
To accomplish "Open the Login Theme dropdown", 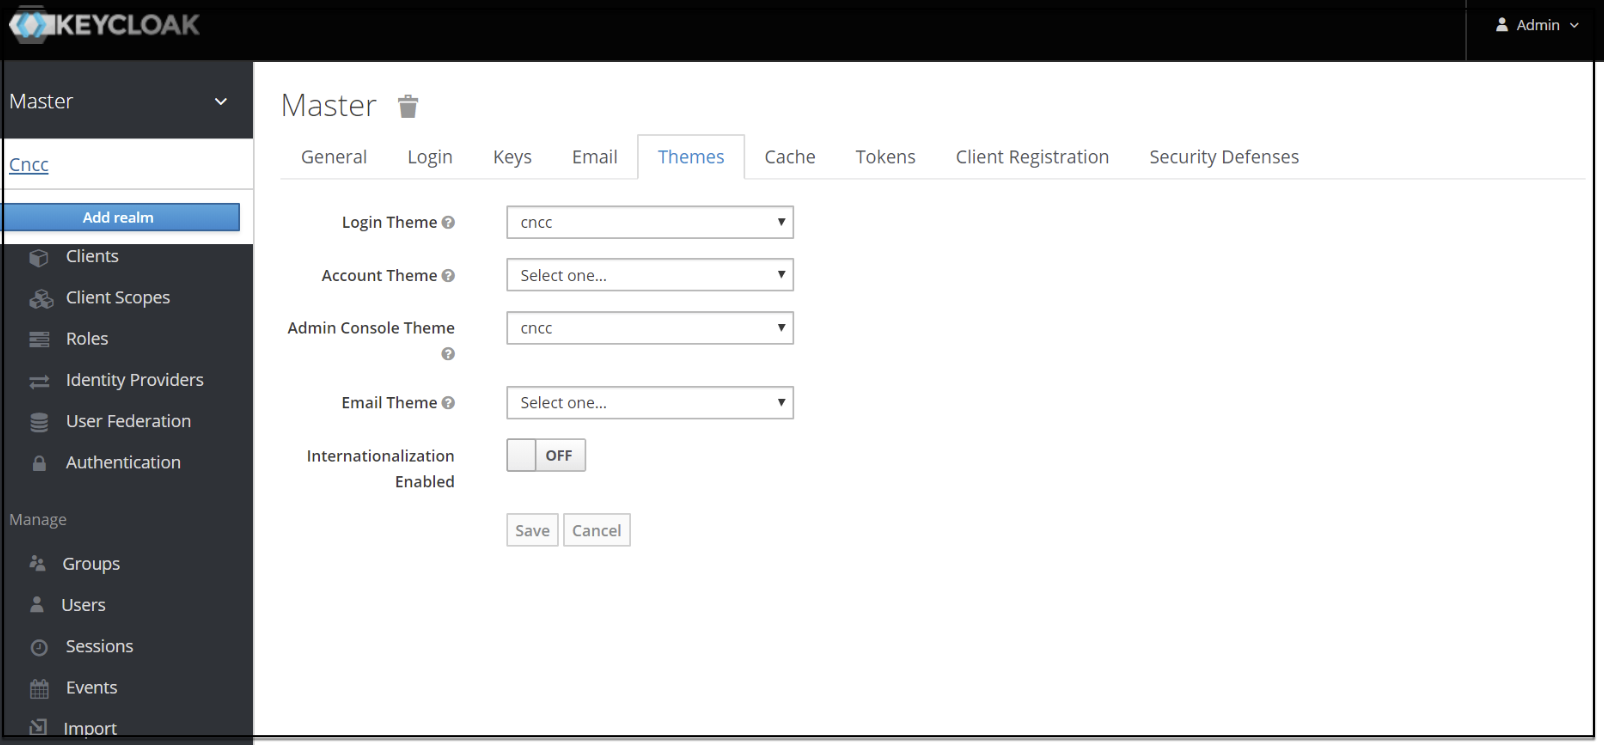I will coord(650,222).
